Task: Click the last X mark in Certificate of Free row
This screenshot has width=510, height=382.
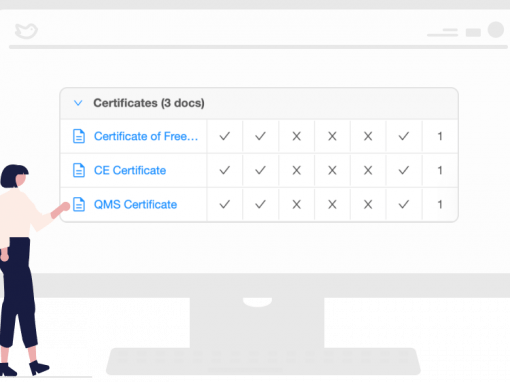Action: tap(368, 136)
